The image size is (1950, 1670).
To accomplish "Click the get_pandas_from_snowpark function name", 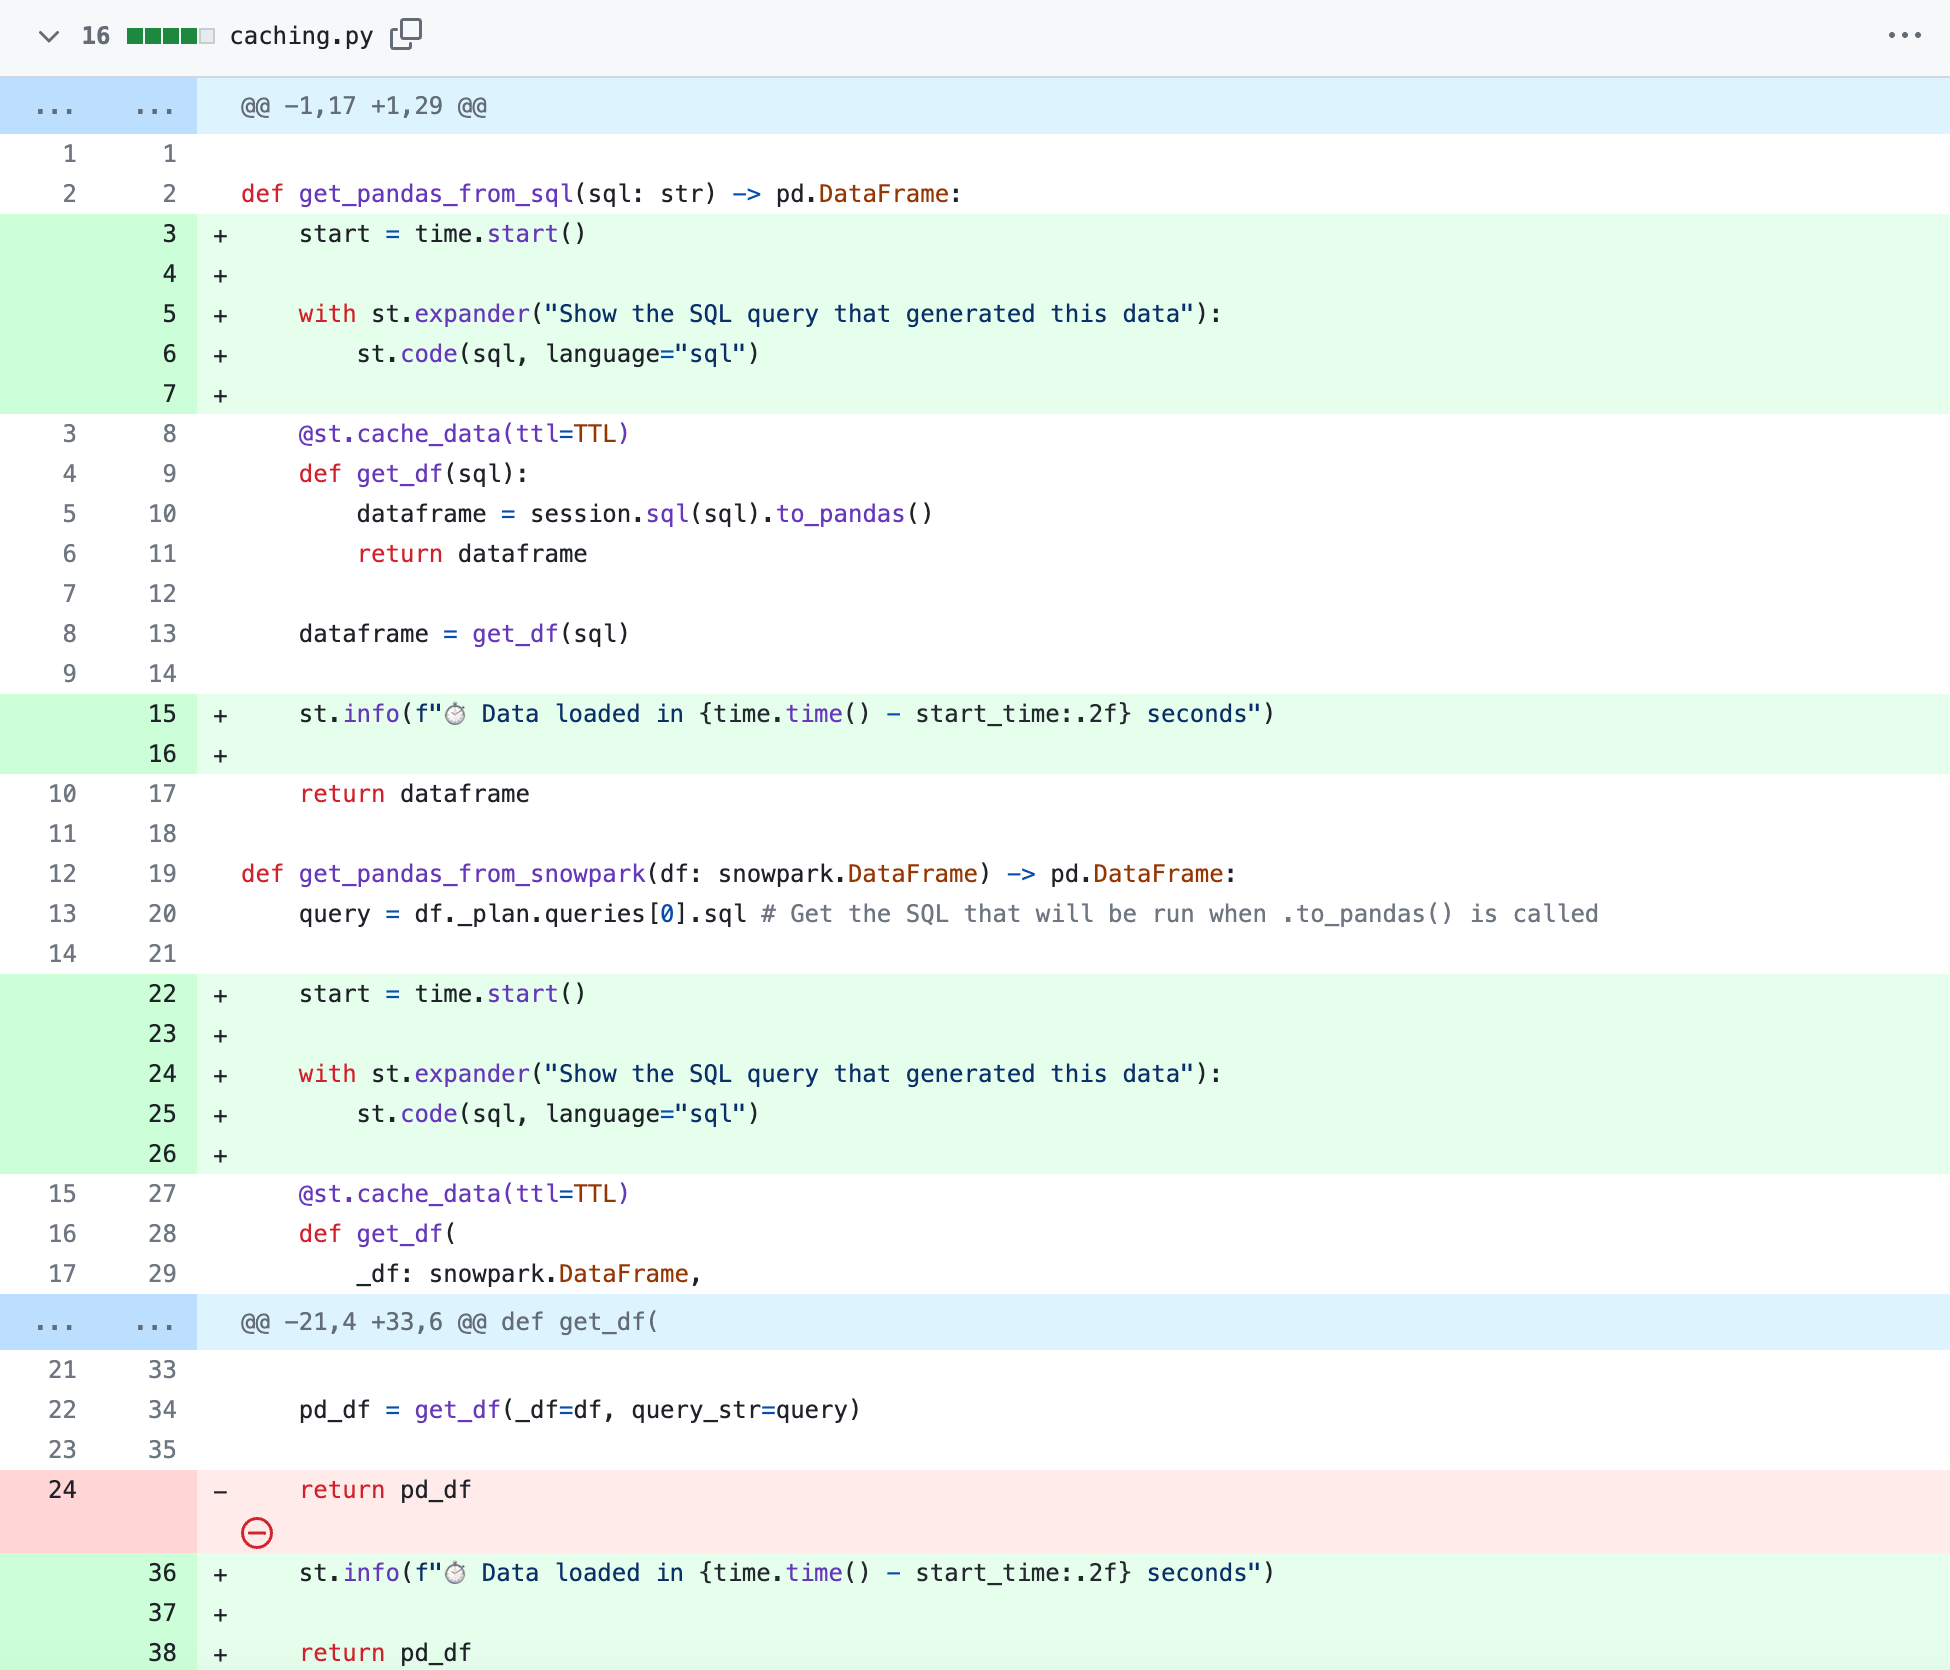I will 471,873.
